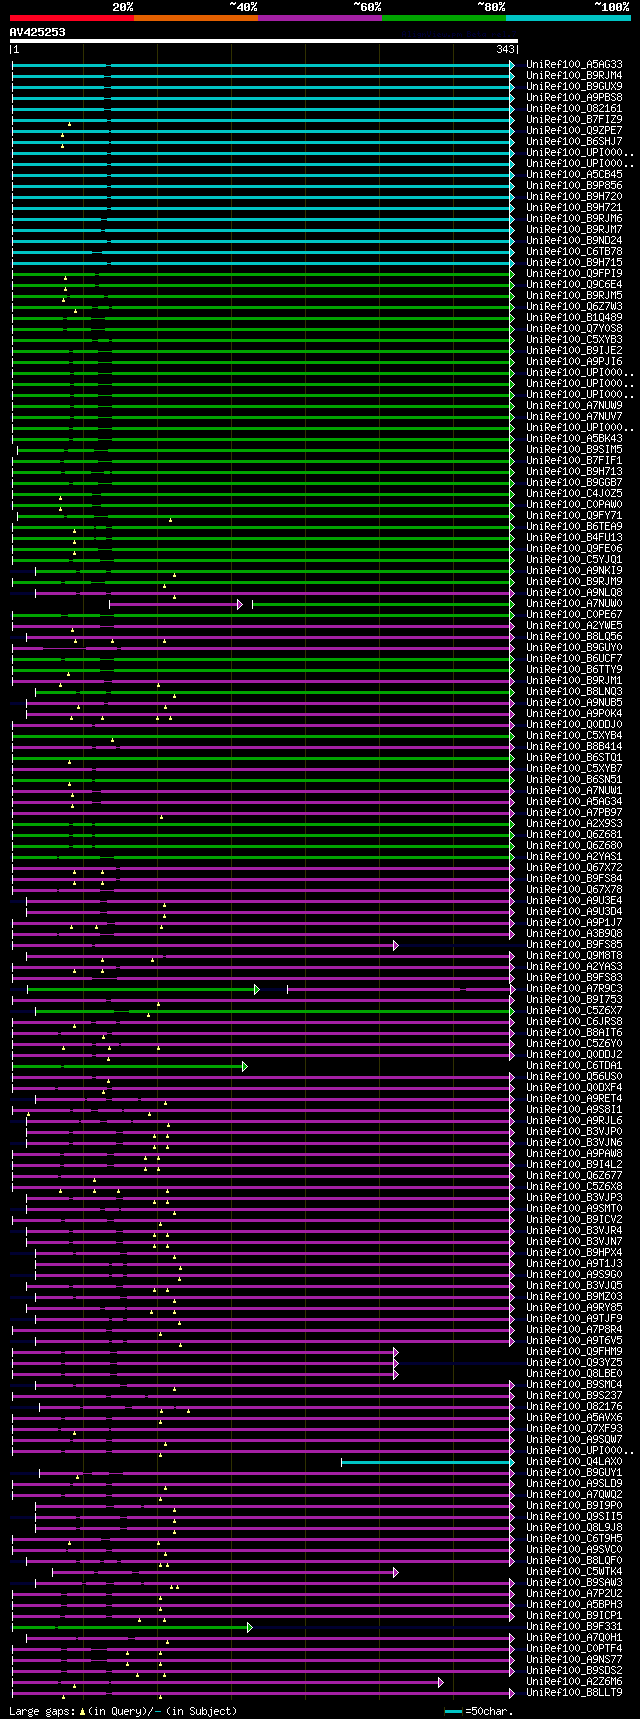The image size is (640, 1719).
Task: Select hit label UniRef100_B6SHJ7
Action: tap(574, 142)
